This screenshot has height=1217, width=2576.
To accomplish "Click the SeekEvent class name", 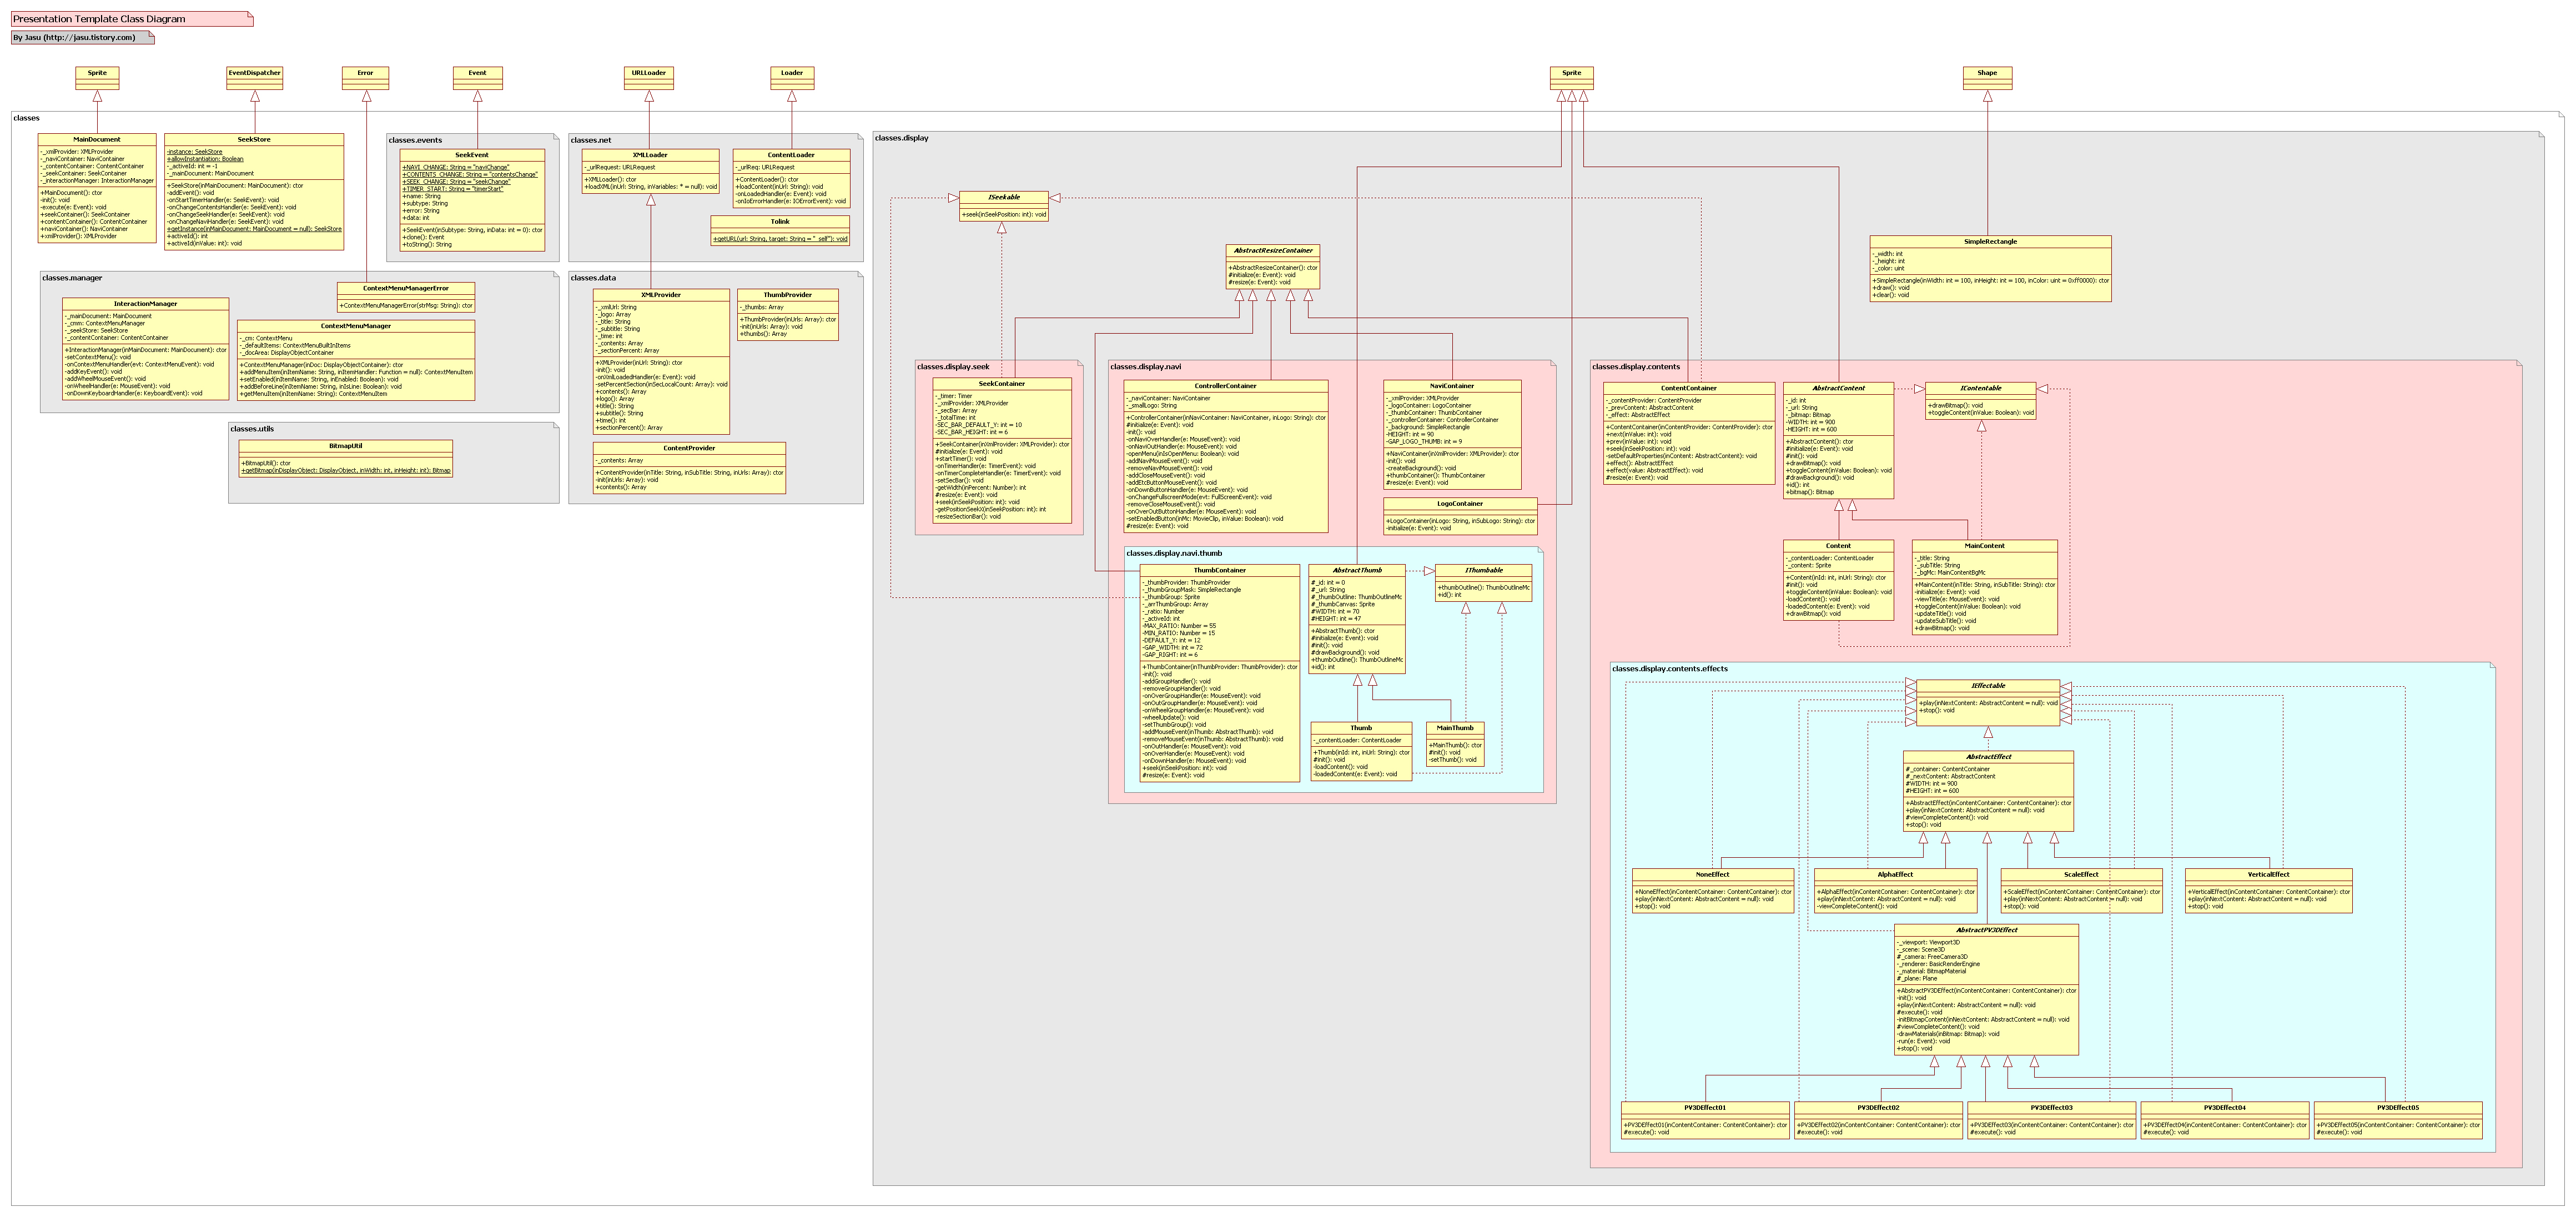I will coord(472,155).
